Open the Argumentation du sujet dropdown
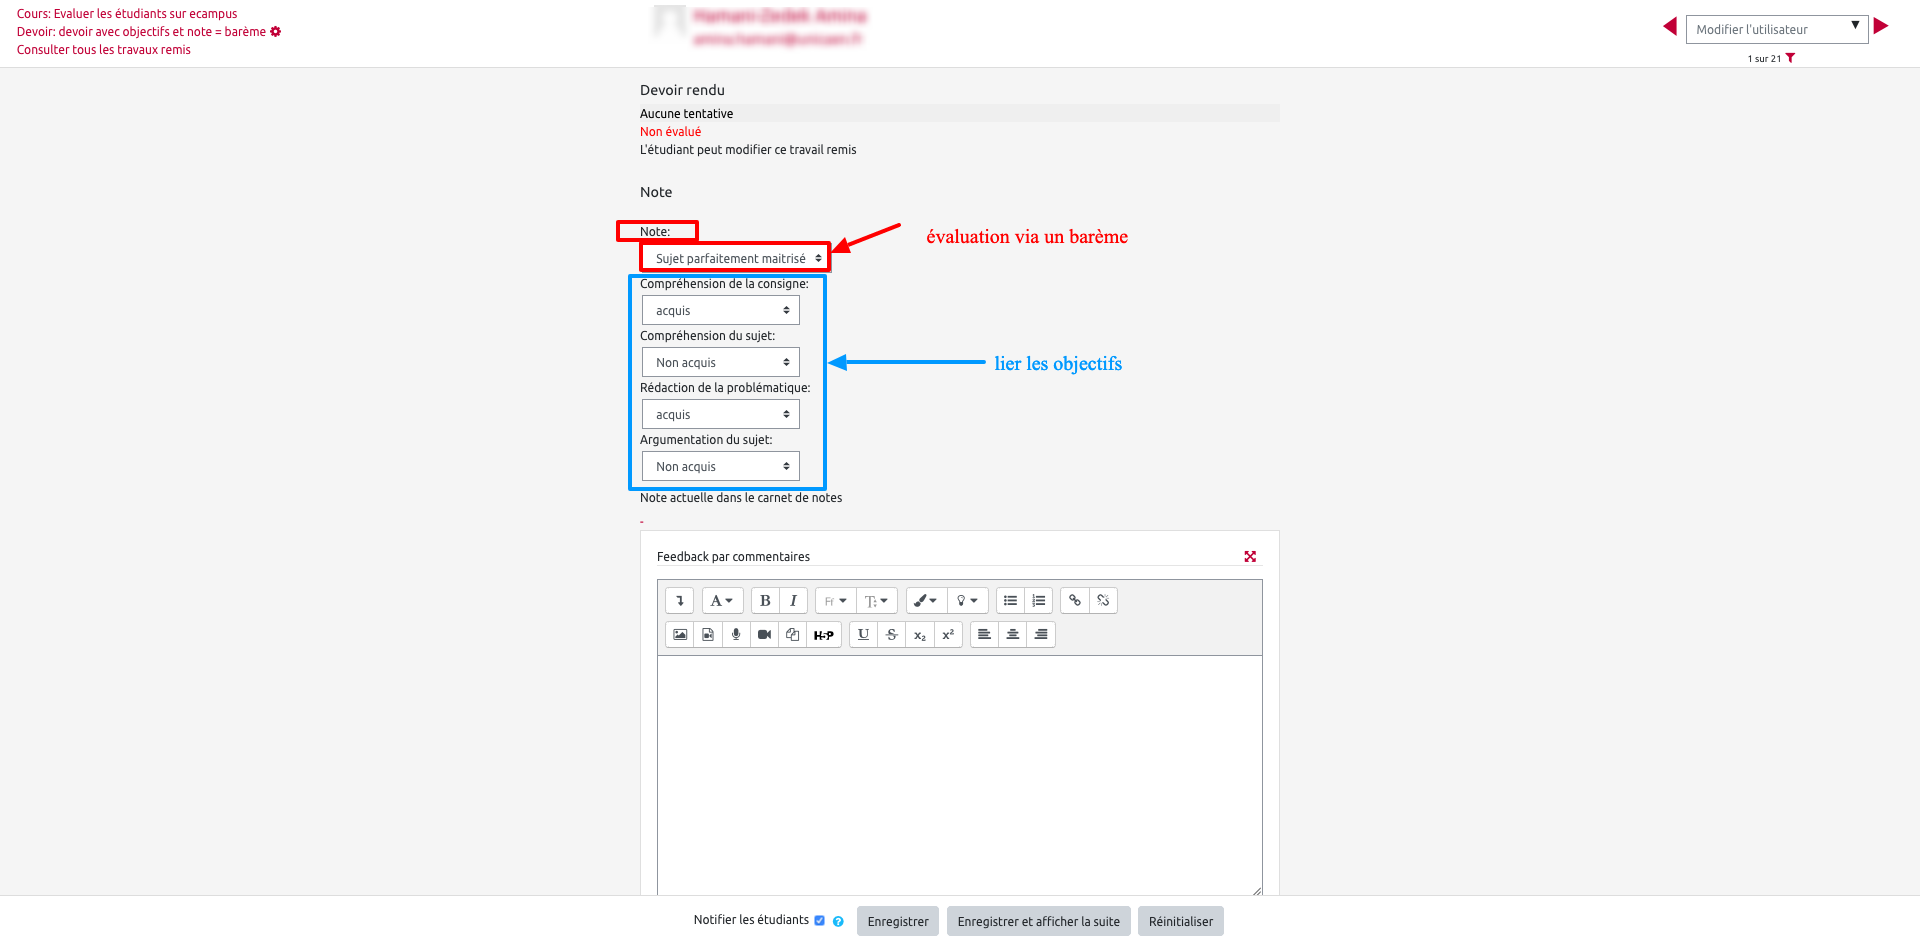This screenshot has width=1920, height=943. [720, 467]
